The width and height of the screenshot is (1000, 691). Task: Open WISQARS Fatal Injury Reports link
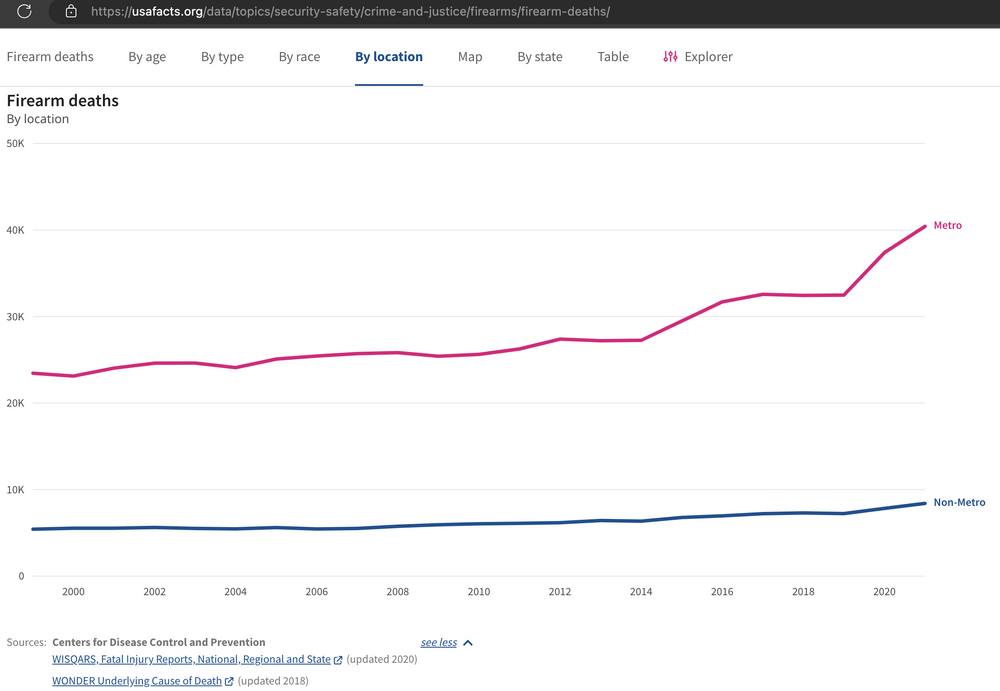coord(191,660)
